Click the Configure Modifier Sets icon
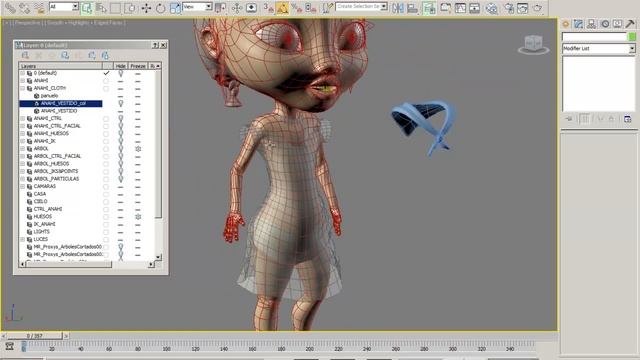 click(x=628, y=119)
